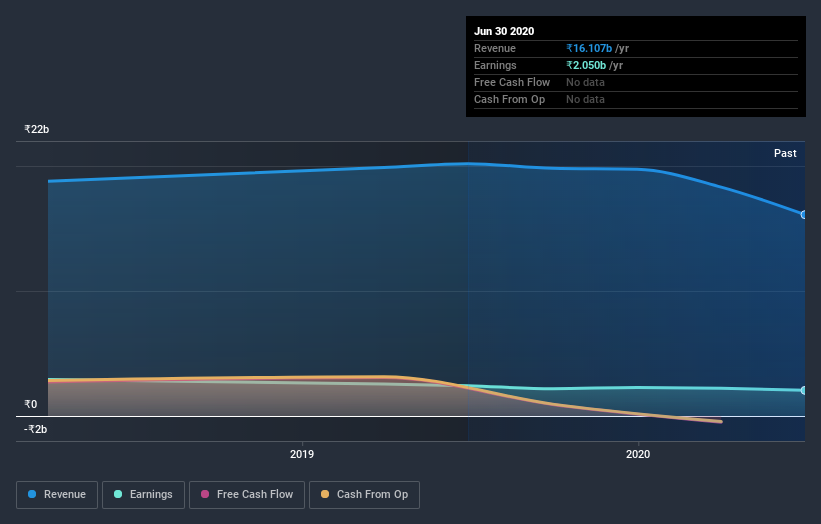Screen dimensions: 821x524
Task: Click the ₹2.050b earnings value in the tooltip
Action: tap(586, 65)
